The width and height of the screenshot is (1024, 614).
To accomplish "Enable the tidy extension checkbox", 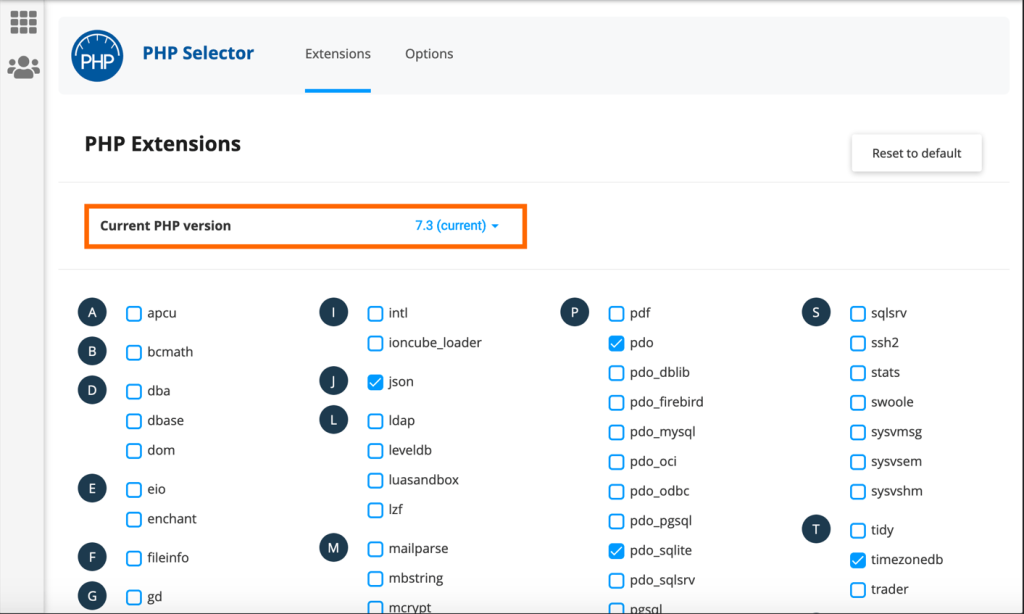I will tap(858, 530).
